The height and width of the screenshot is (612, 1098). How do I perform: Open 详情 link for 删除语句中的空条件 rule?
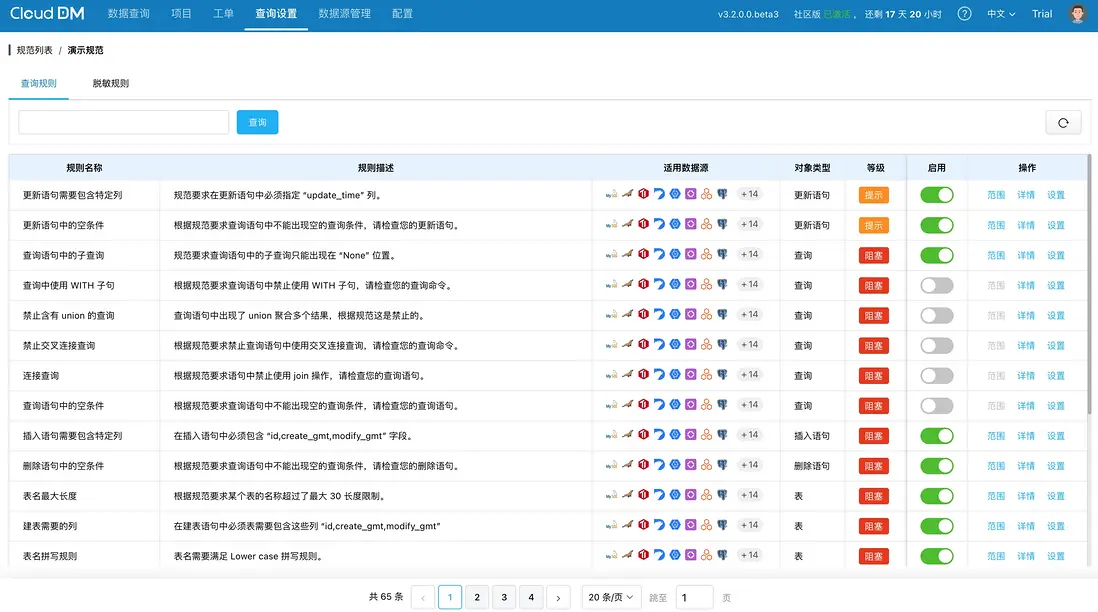coord(1026,466)
